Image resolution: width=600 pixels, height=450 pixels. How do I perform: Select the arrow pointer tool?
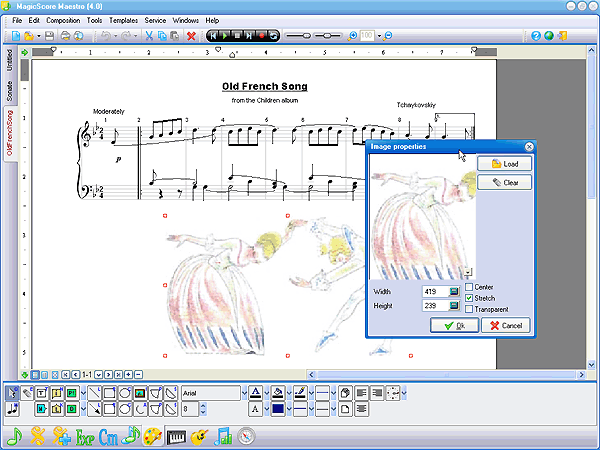click(x=12, y=393)
